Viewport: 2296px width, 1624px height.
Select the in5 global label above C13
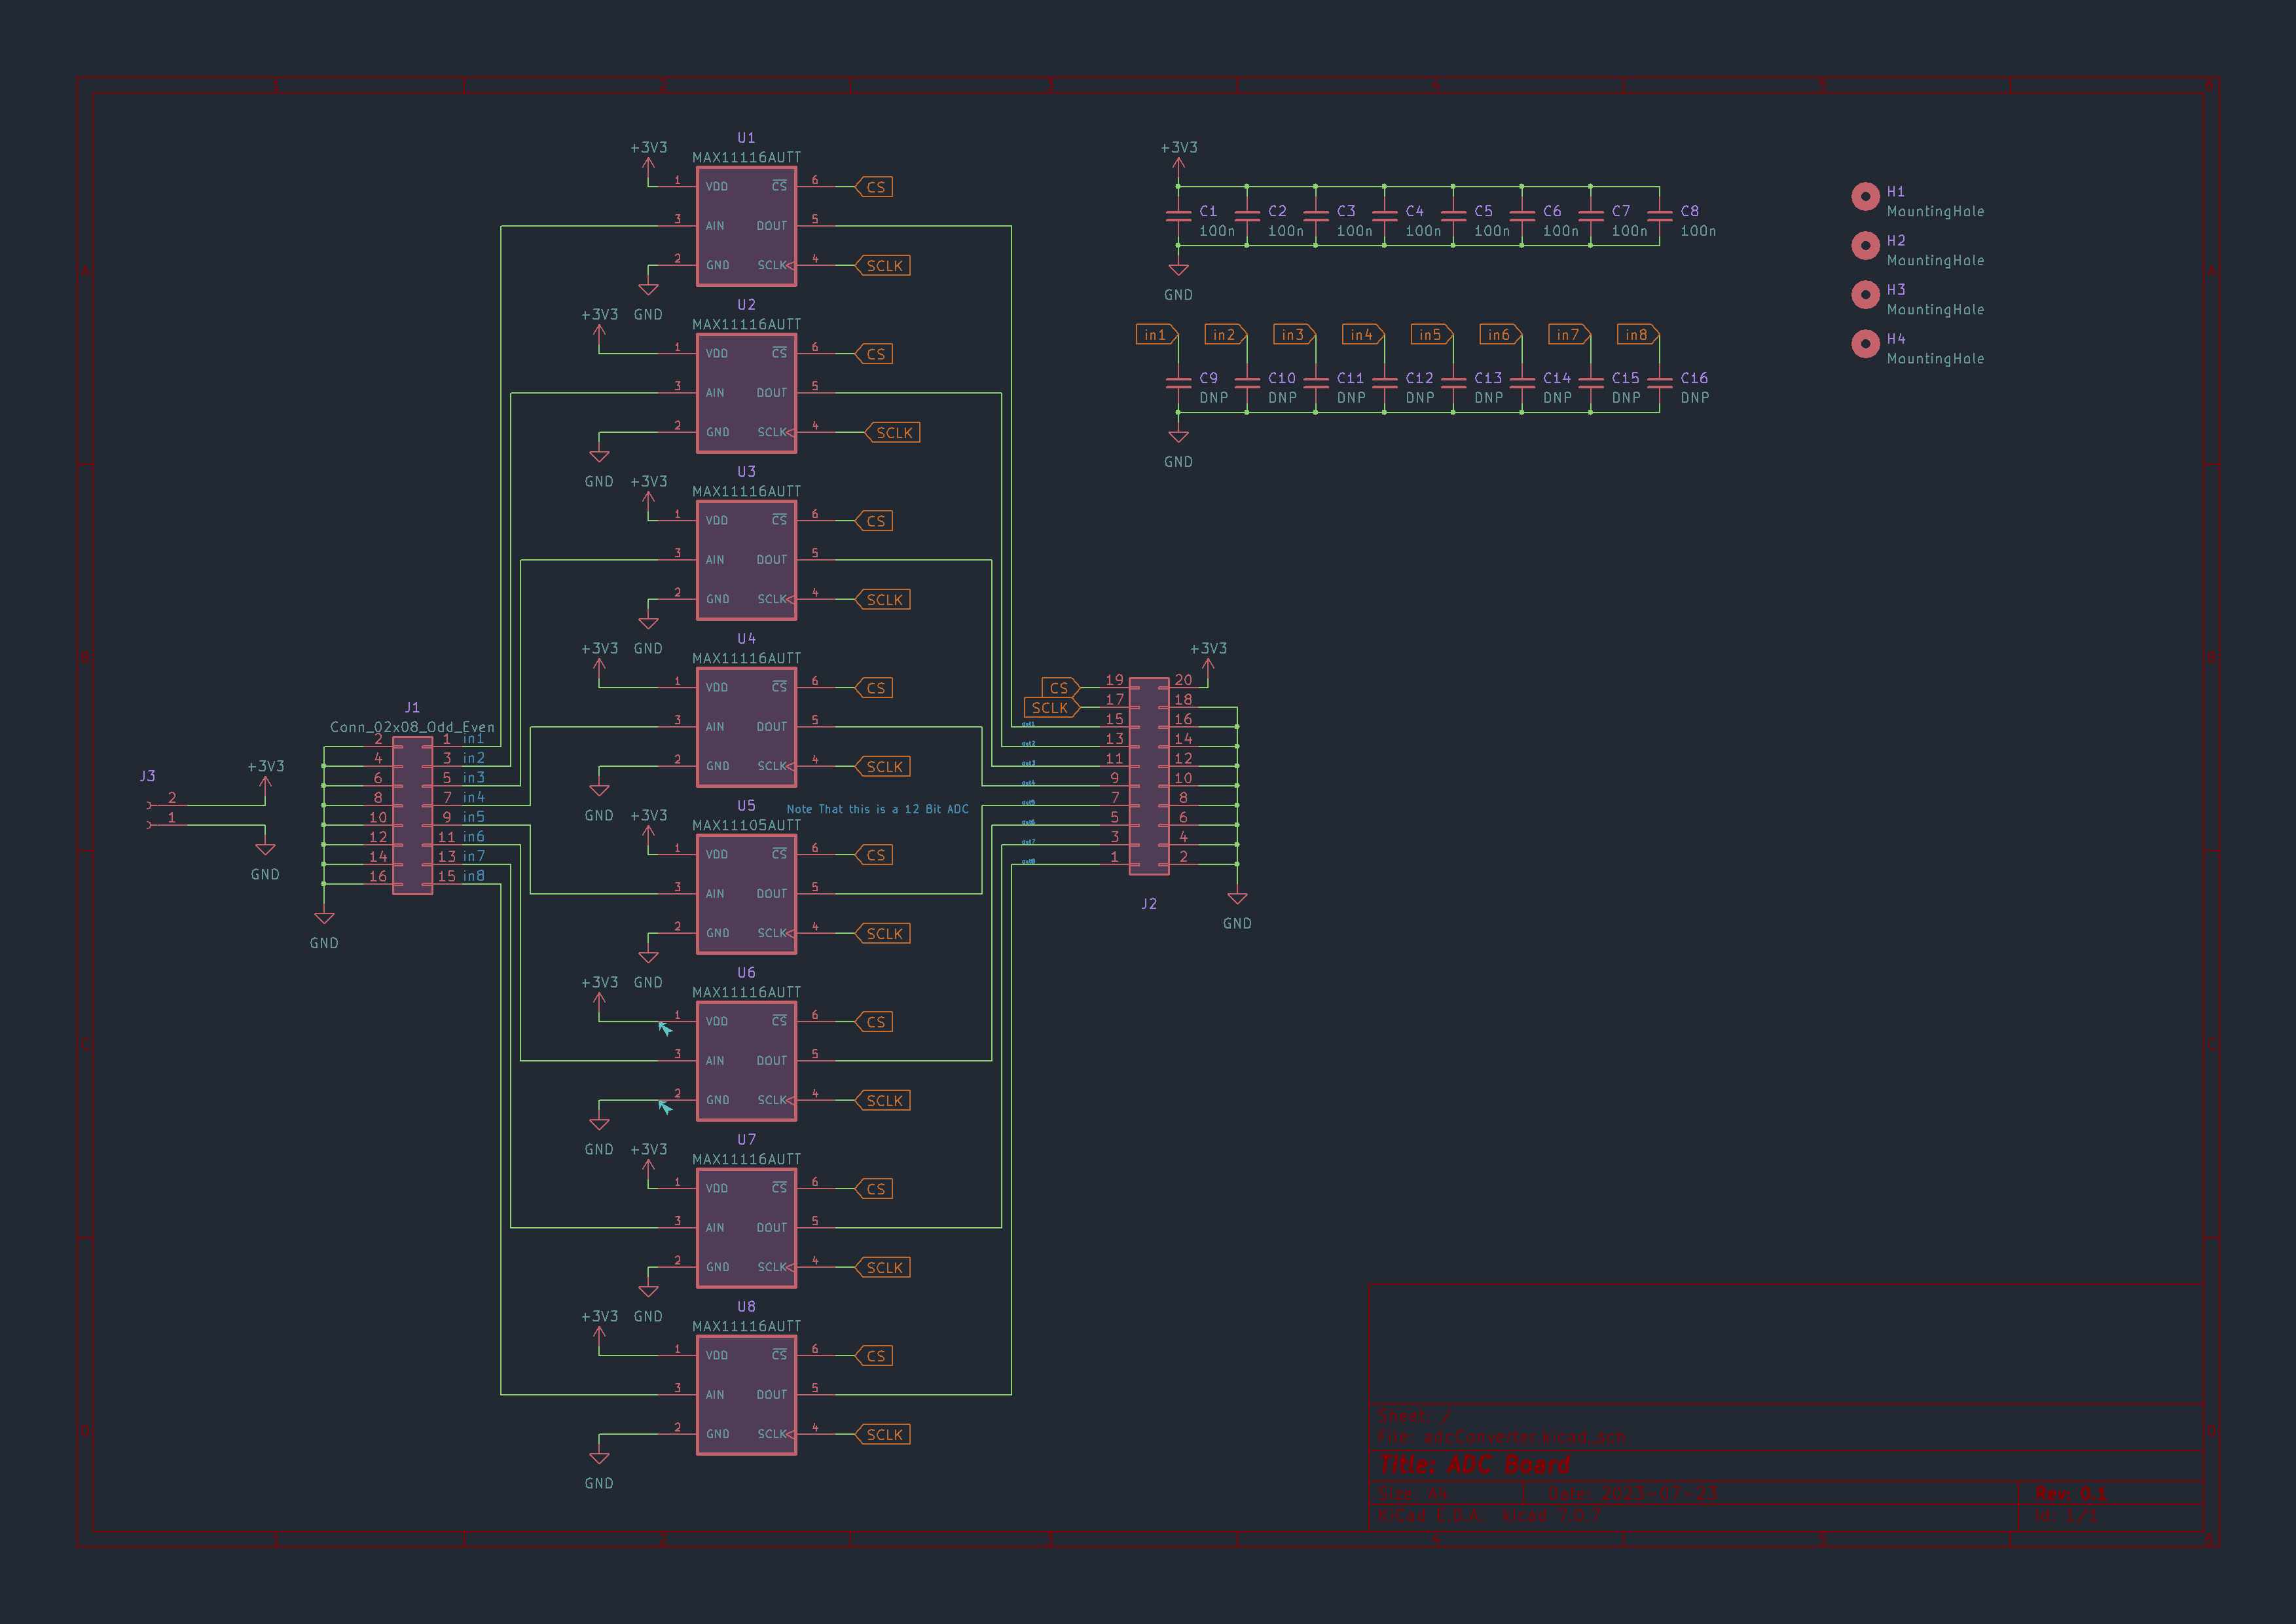click(x=1432, y=335)
